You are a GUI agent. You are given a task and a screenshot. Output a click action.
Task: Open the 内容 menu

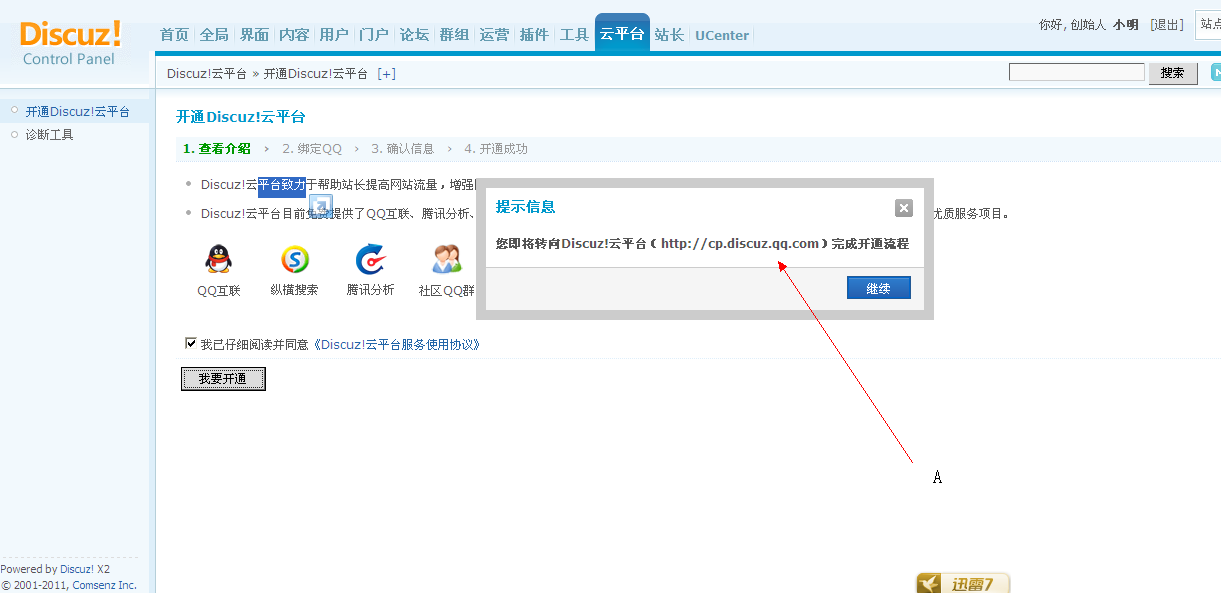[294, 35]
